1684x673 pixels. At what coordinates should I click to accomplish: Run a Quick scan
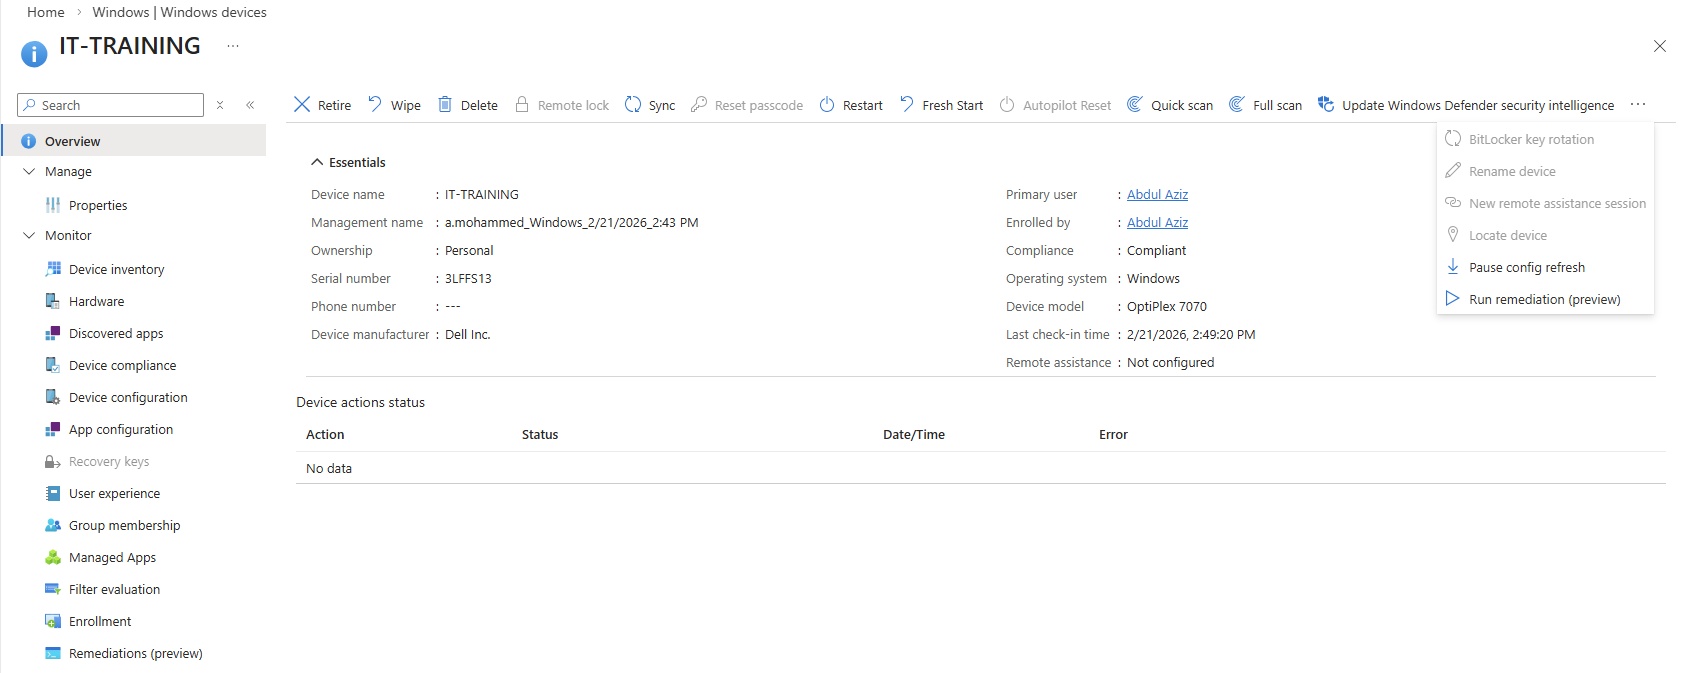coord(1169,105)
